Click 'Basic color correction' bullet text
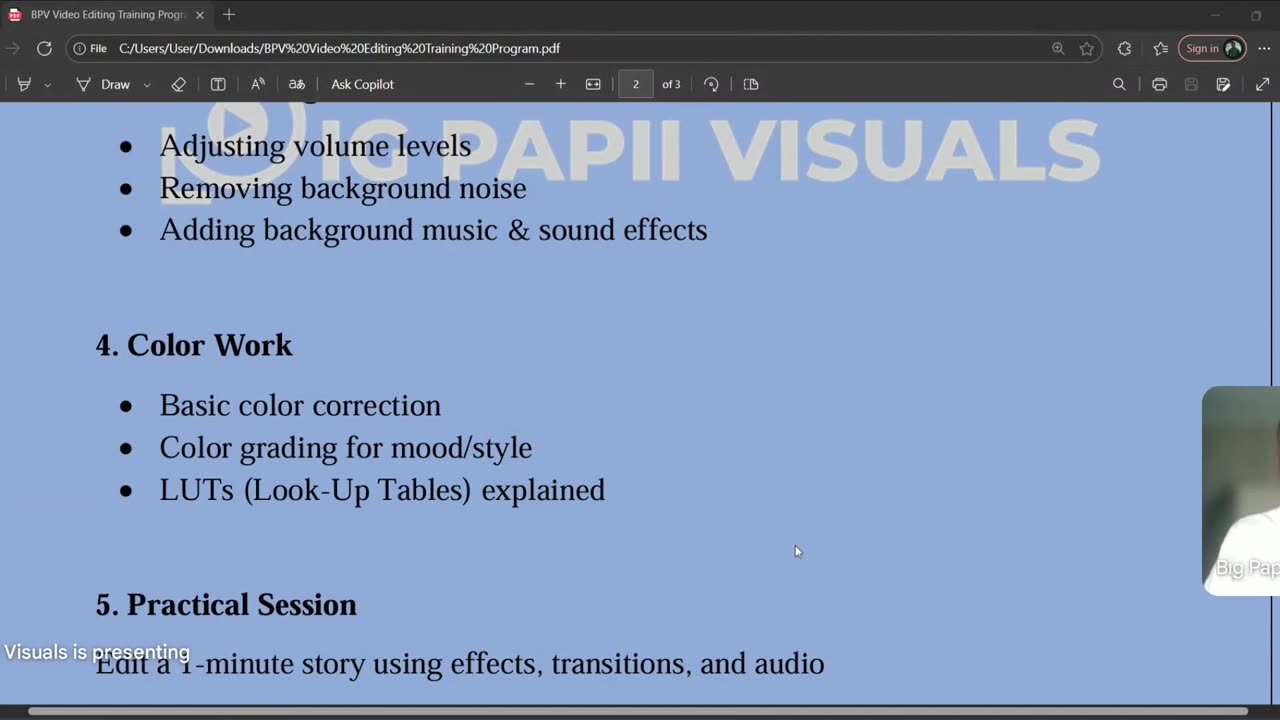1280x720 pixels. [x=300, y=405]
